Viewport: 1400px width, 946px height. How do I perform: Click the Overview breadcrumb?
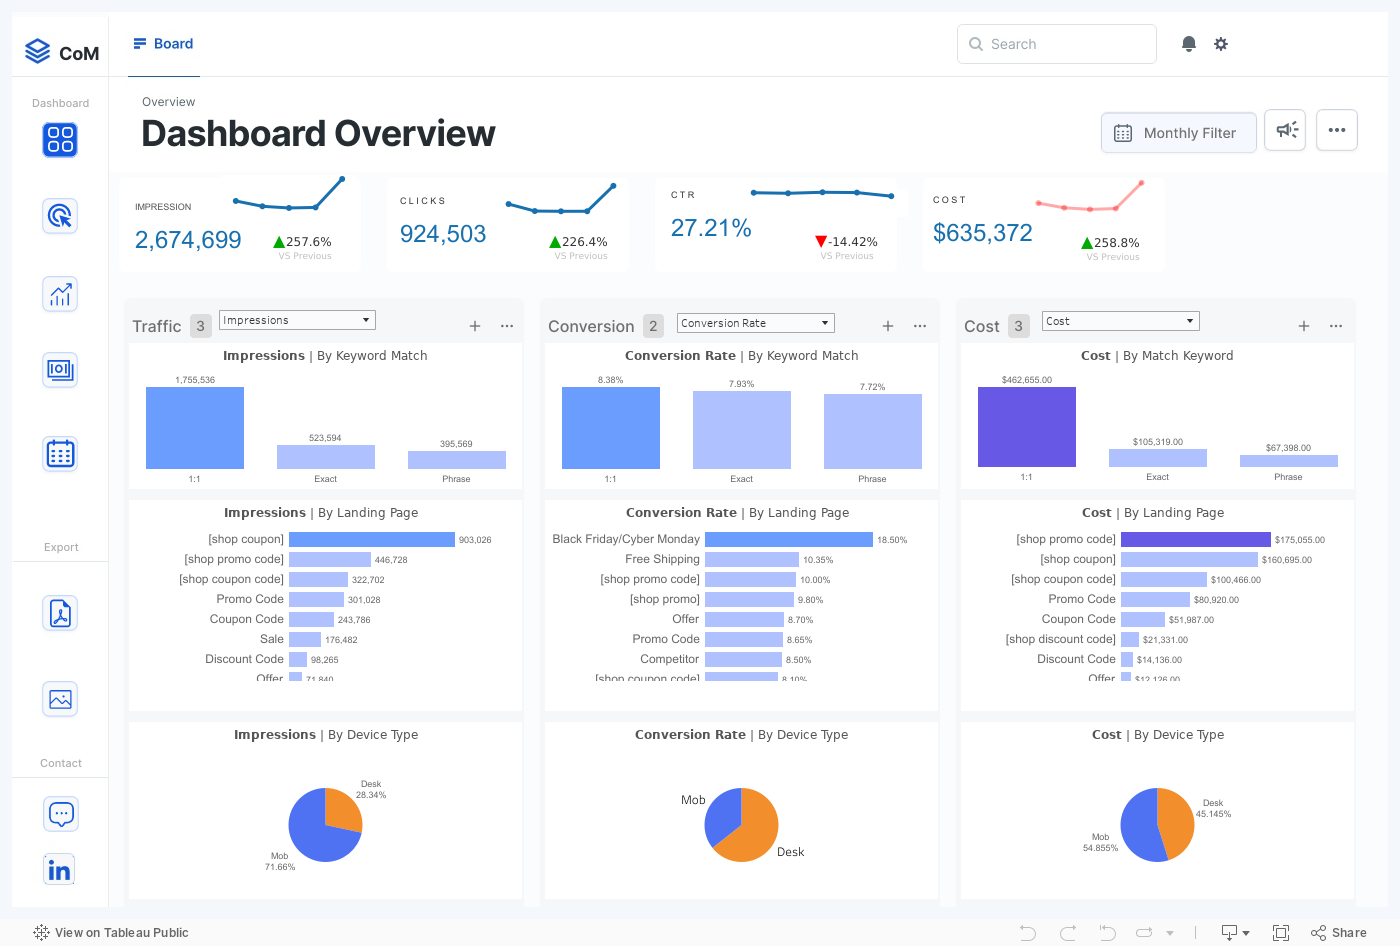click(168, 102)
